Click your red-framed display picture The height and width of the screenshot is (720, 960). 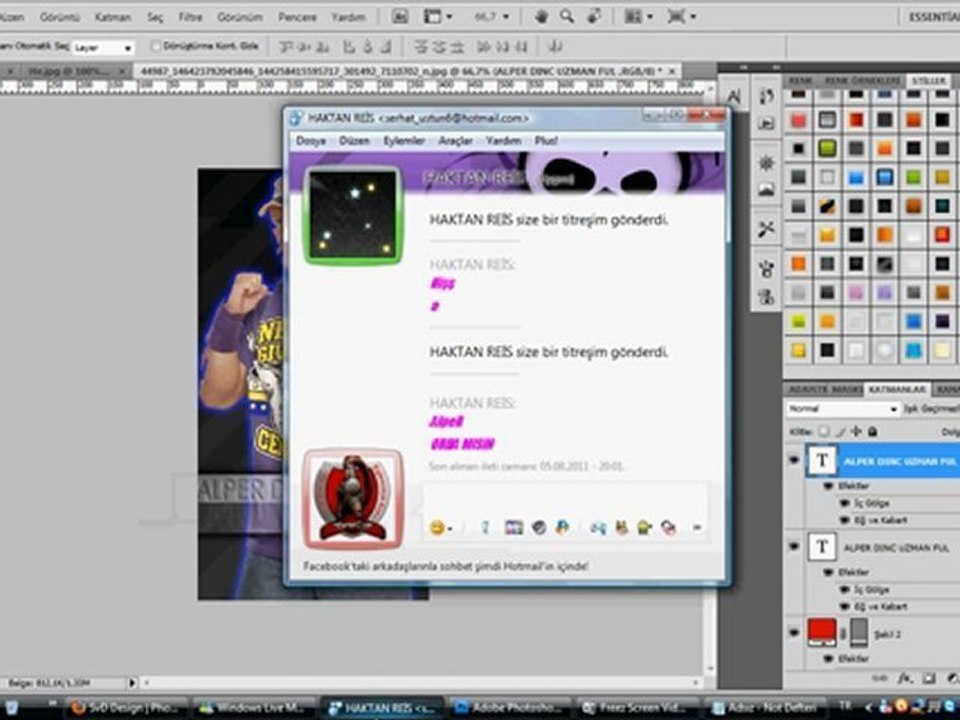coord(352,497)
